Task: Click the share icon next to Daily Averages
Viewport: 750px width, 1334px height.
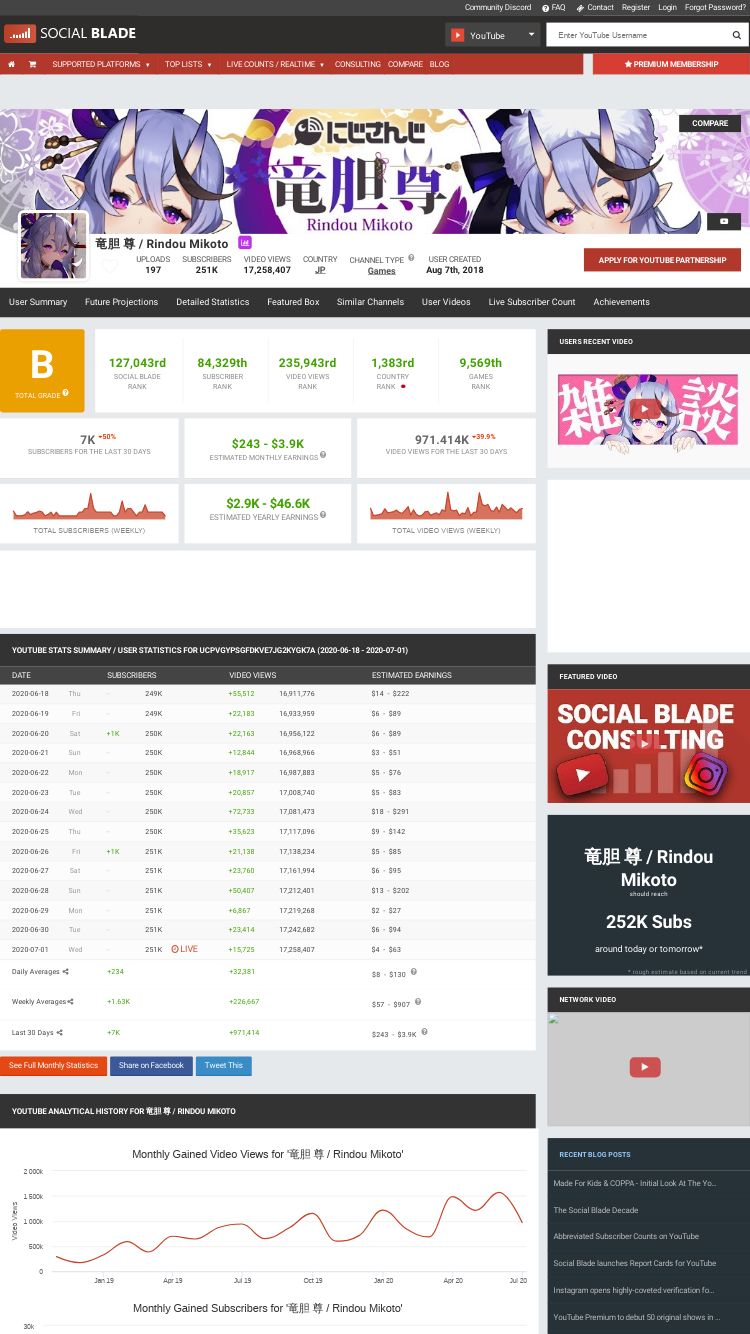Action: 66,972
